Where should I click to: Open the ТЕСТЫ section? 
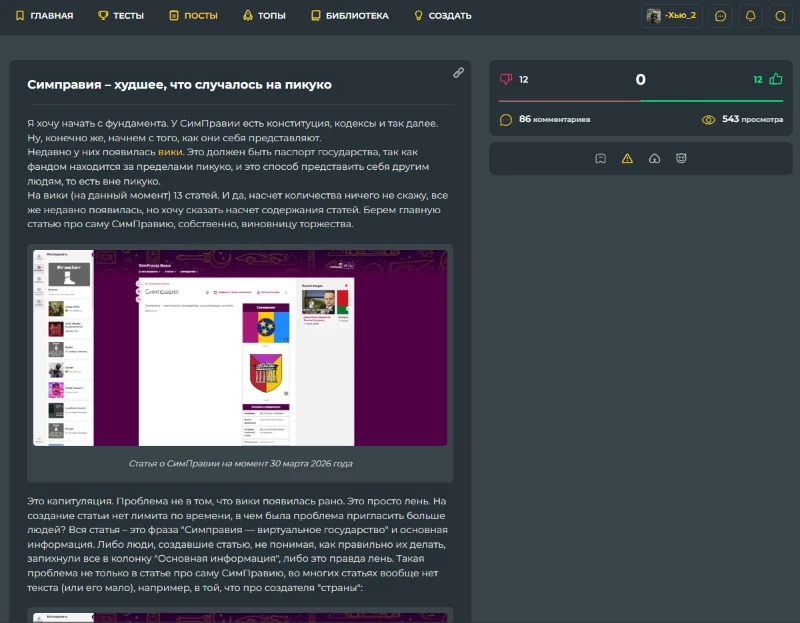[121, 16]
